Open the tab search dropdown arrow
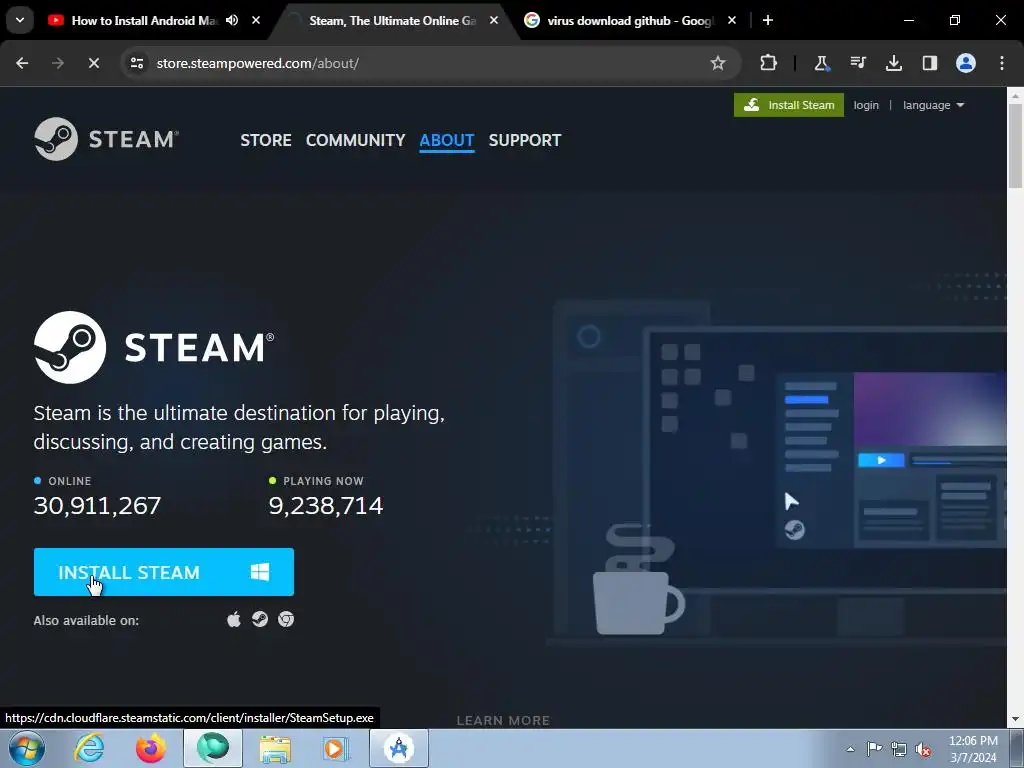Viewport: 1024px width, 768px height. pos(20,20)
